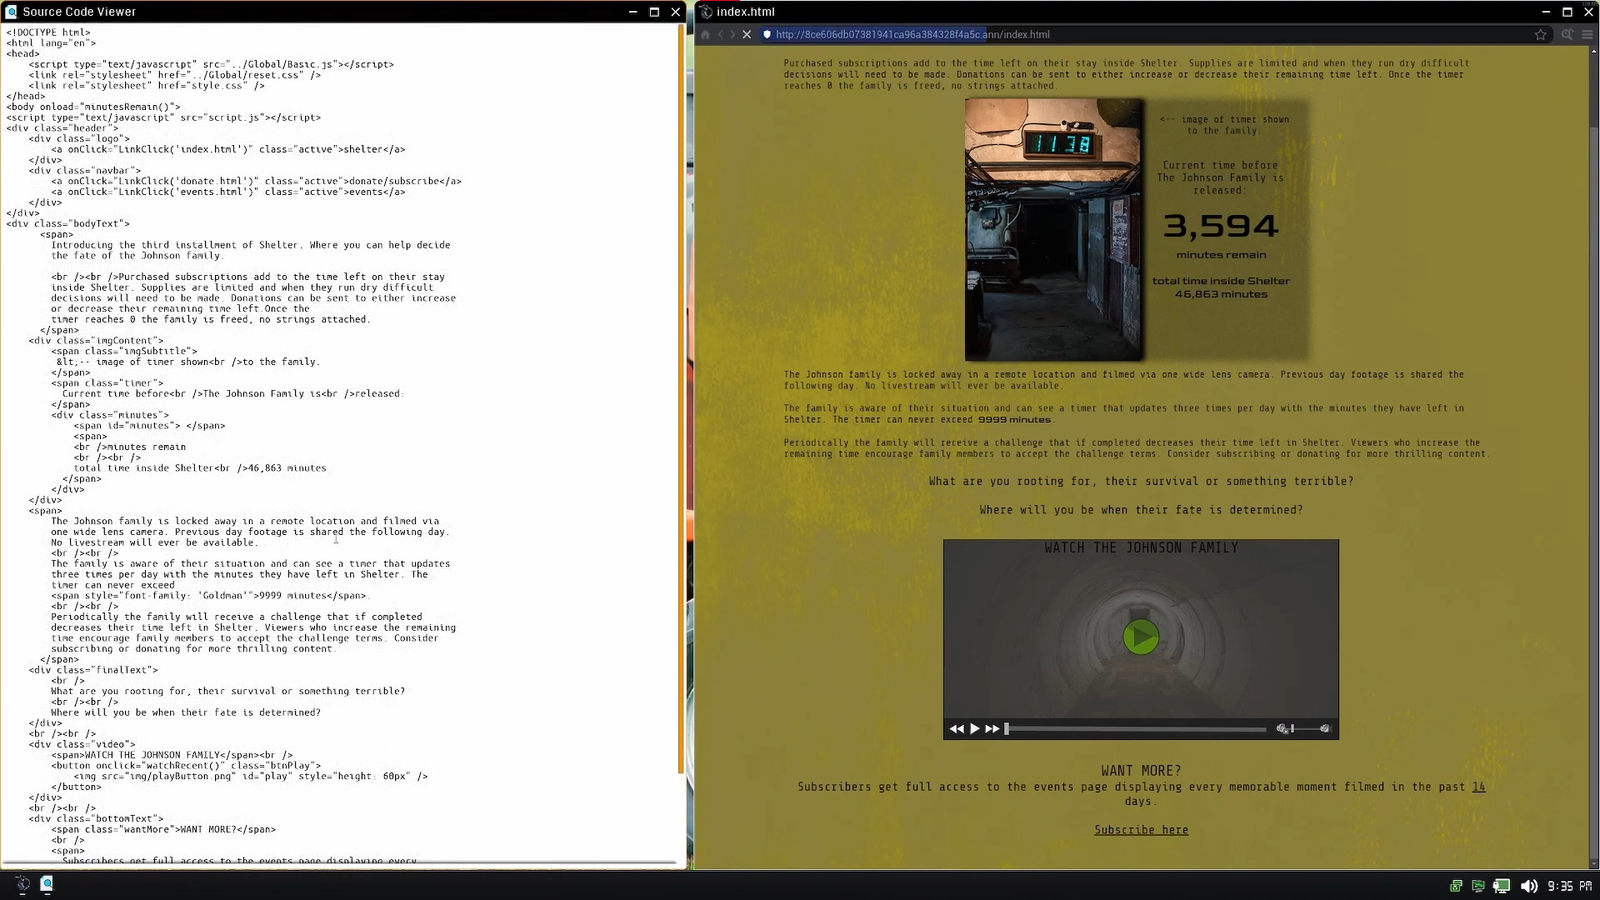Click the small play button in the video controls
Viewport: 1600px width, 900px height.
(975, 729)
